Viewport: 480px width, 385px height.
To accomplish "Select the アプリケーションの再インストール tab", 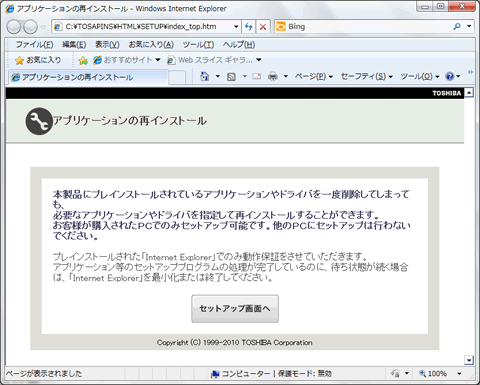I will pos(88,77).
